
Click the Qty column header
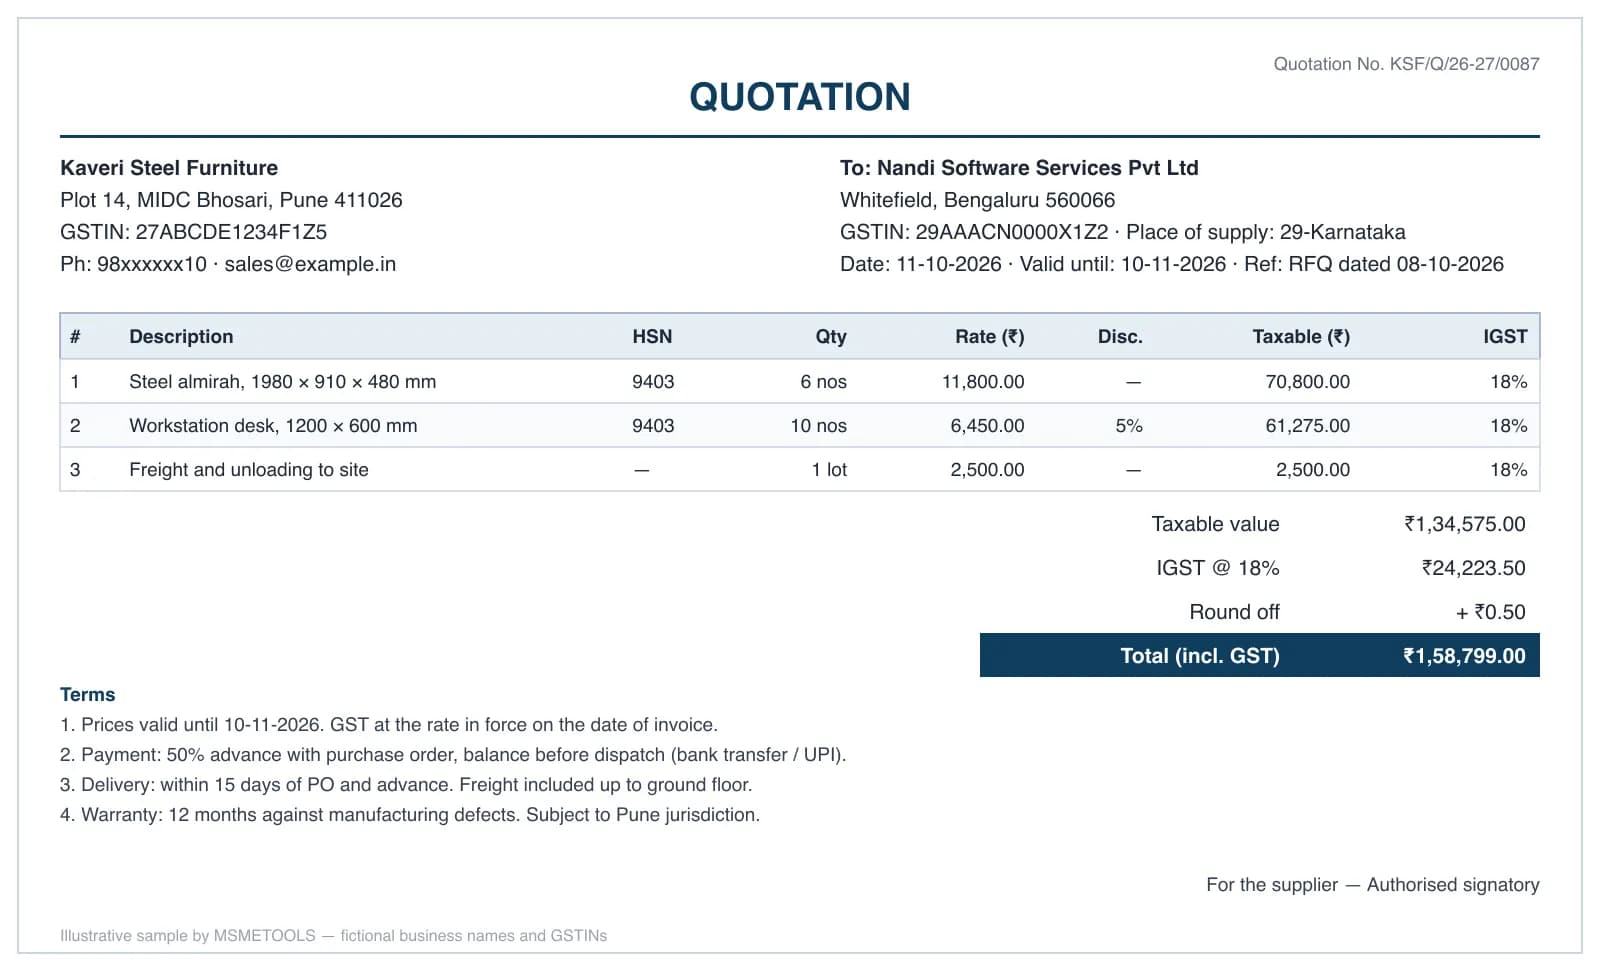pos(830,337)
